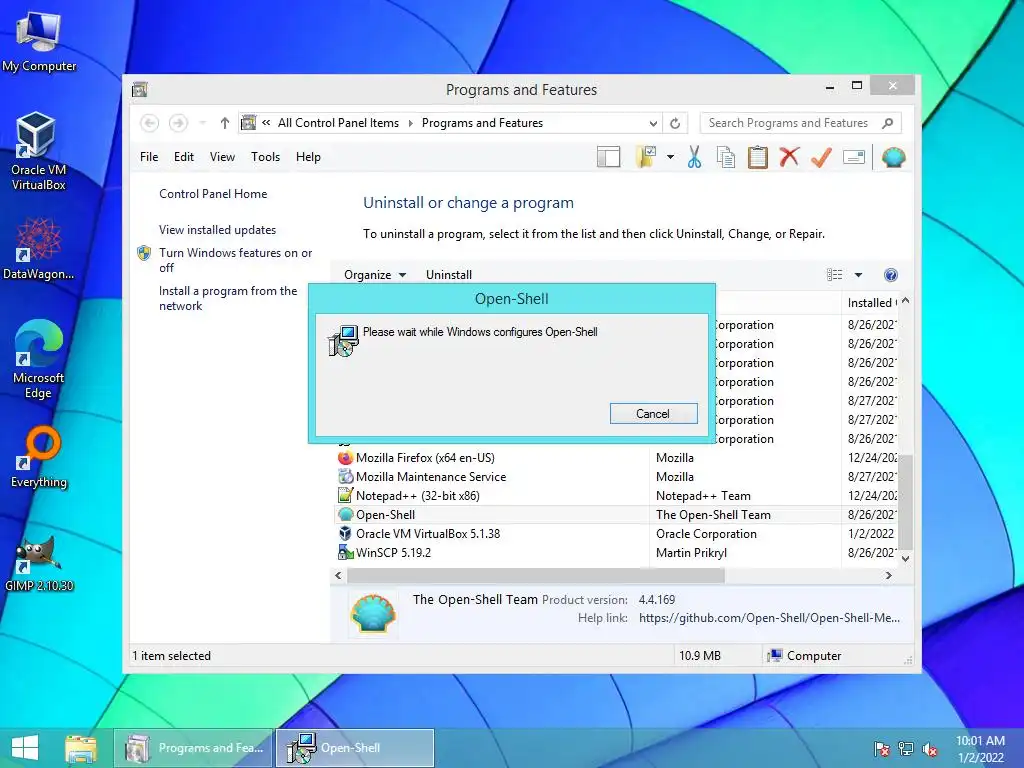Click All Control Panel Items breadcrumb
This screenshot has height=768, width=1024.
coord(338,123)
